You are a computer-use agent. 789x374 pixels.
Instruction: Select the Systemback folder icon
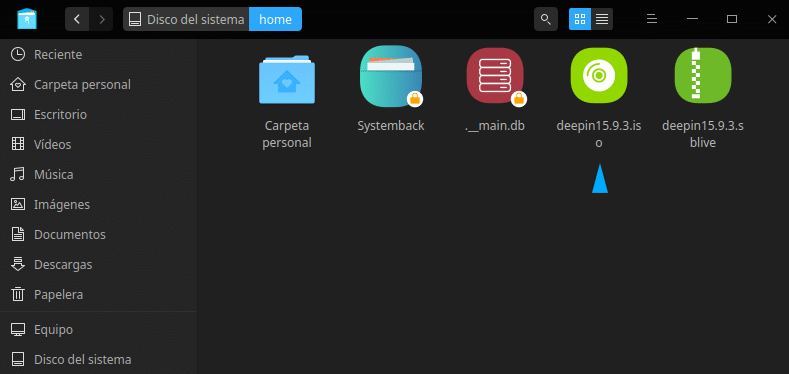[x=391, y=76]
